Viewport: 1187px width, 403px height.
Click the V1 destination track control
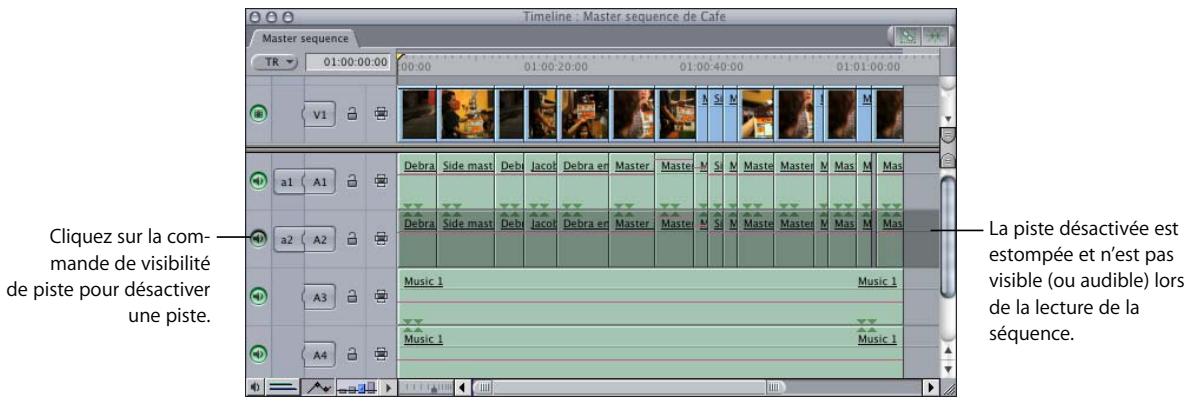320,115
